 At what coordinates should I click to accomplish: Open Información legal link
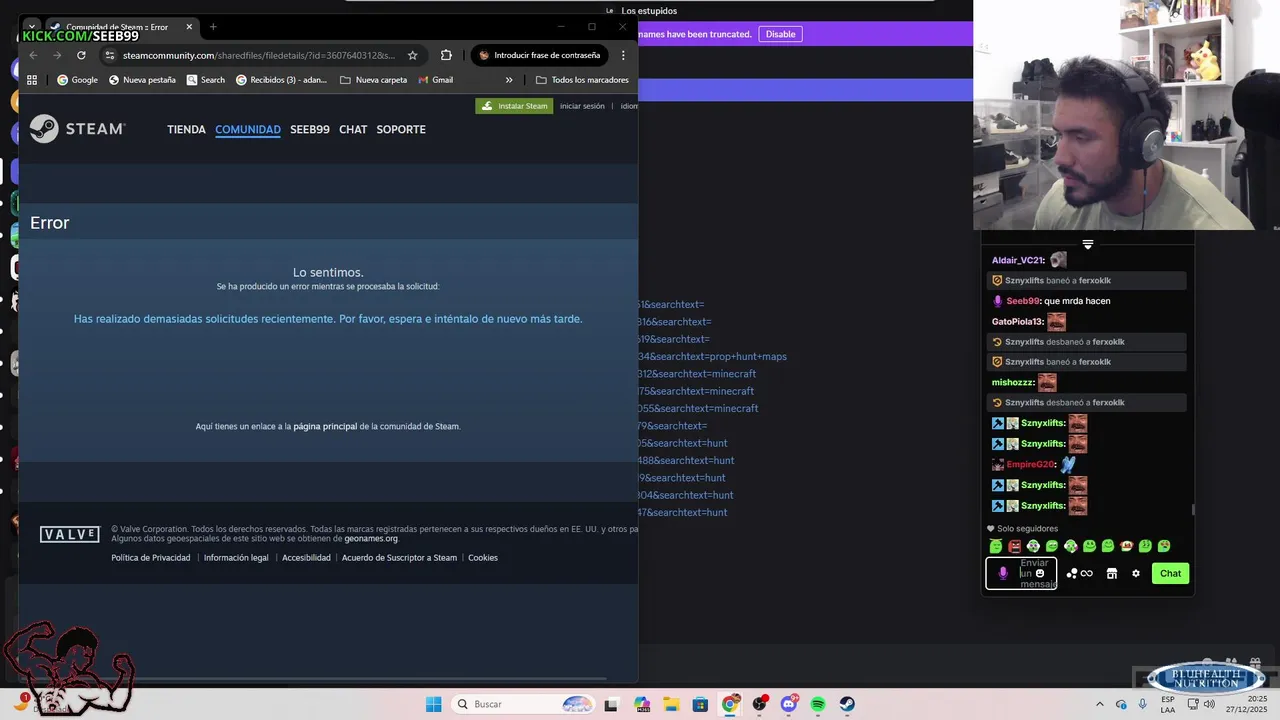click(x=236, y=558)
